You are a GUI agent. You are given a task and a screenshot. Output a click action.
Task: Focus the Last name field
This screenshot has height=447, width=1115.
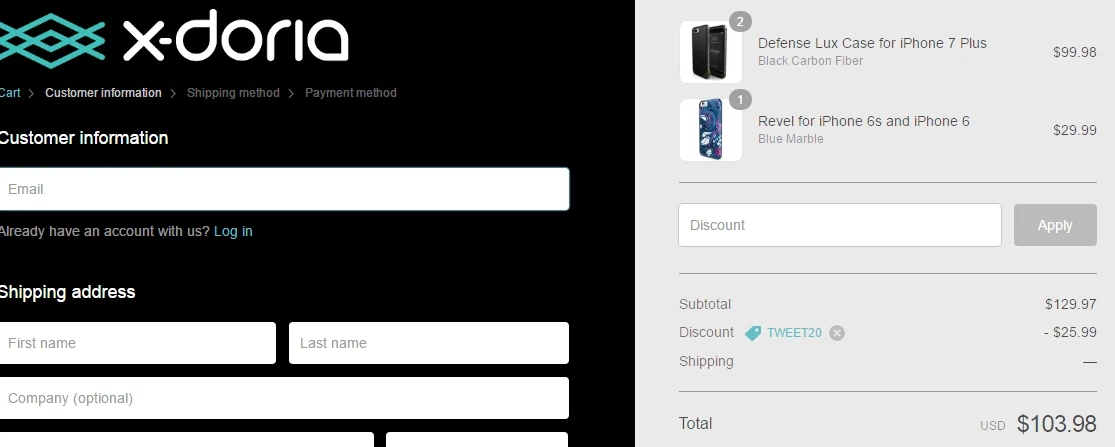click(428, 343)
